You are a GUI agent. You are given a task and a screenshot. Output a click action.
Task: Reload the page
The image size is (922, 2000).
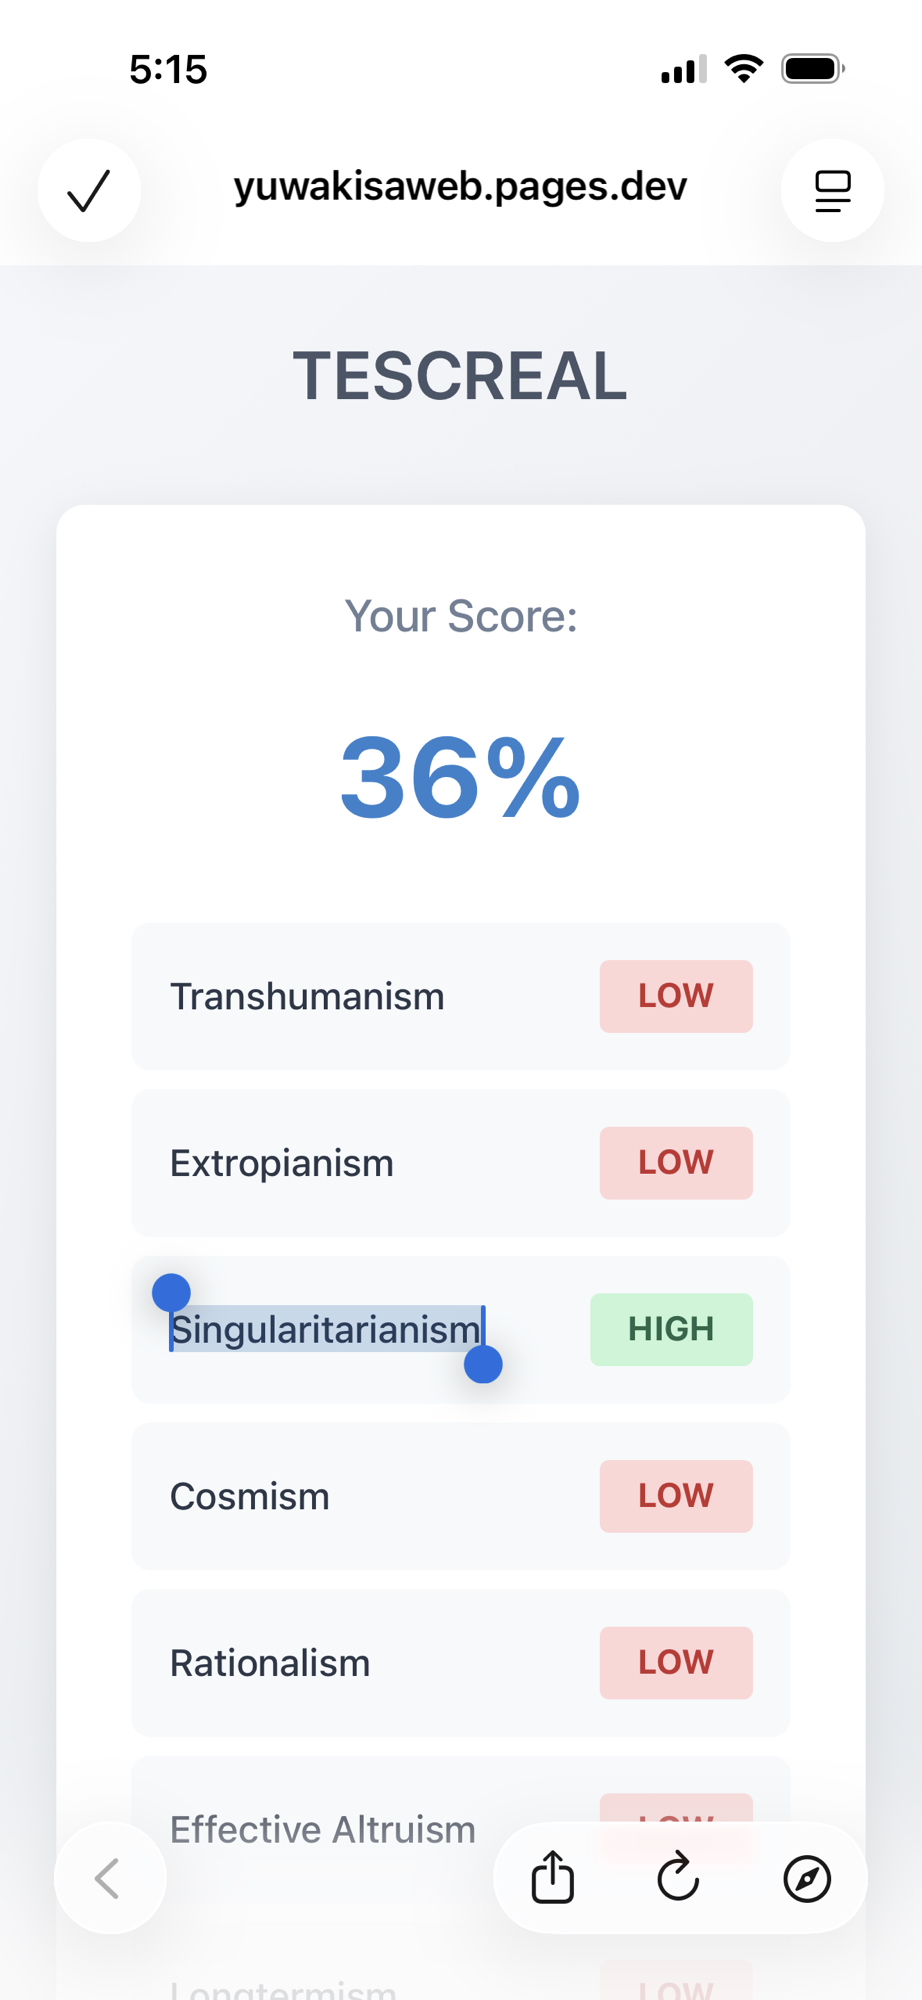[x=678, y=1877]
